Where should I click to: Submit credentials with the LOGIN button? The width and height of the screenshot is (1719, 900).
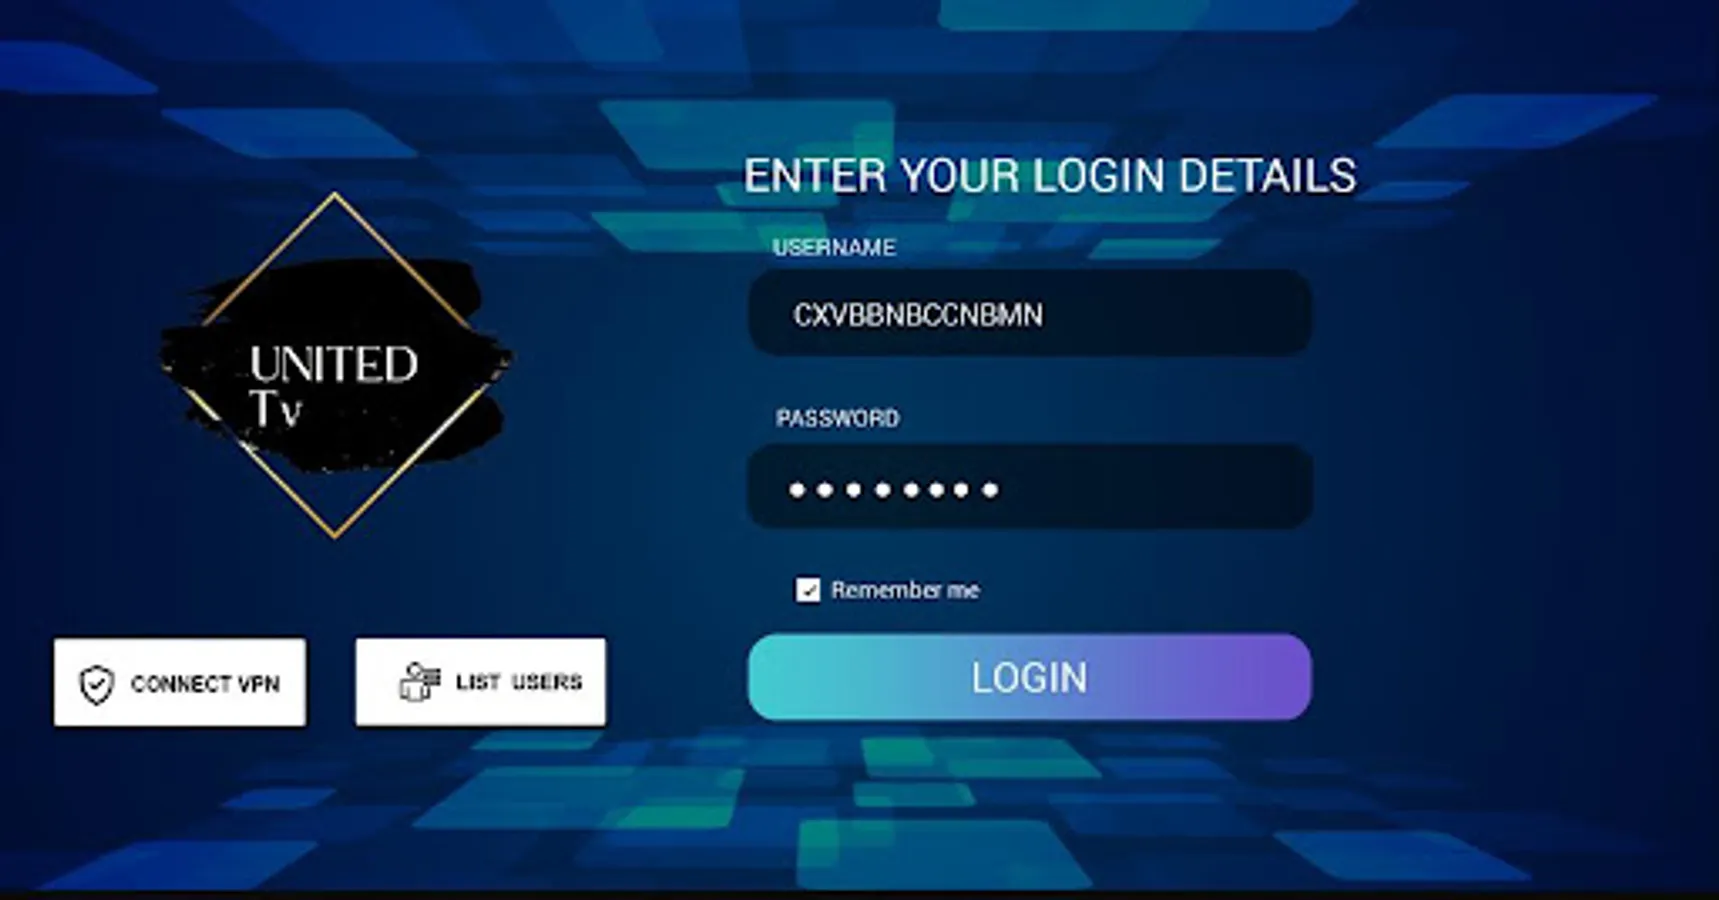point(1029,677)
